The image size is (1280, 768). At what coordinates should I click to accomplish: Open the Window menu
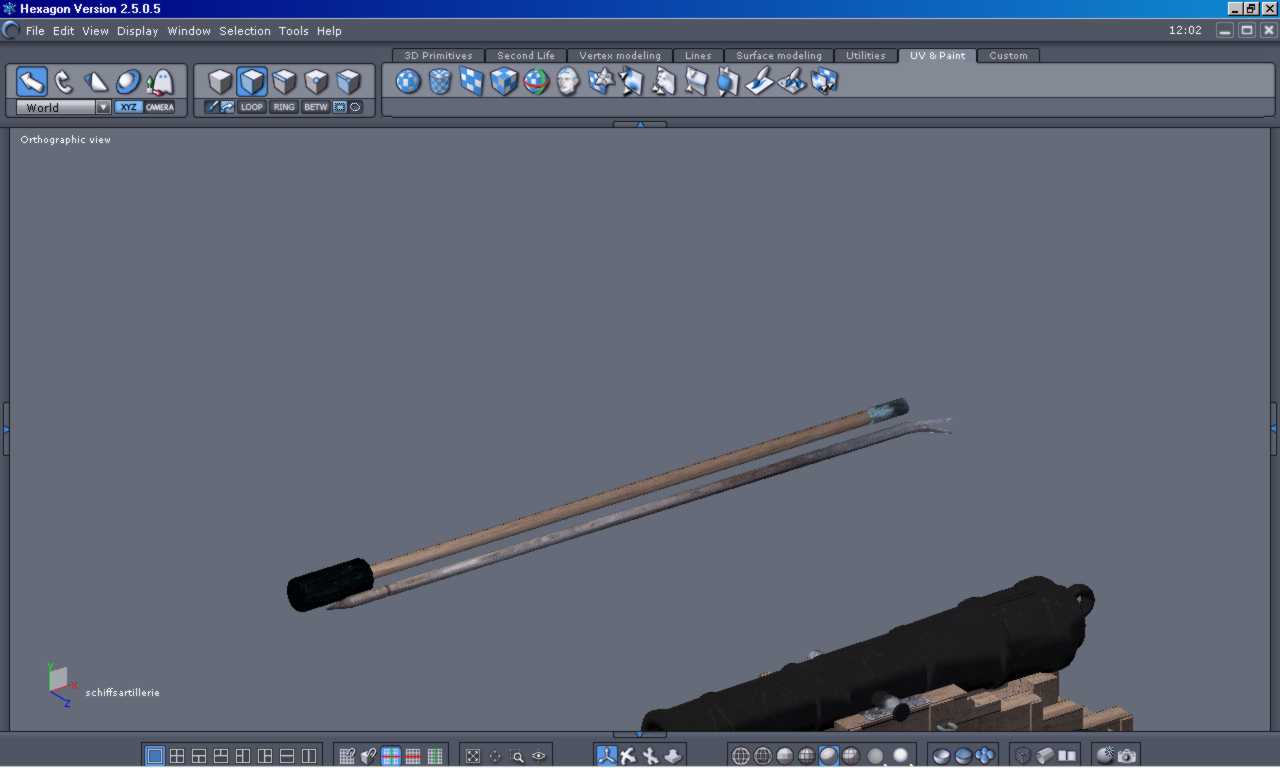tap(189, 31)
